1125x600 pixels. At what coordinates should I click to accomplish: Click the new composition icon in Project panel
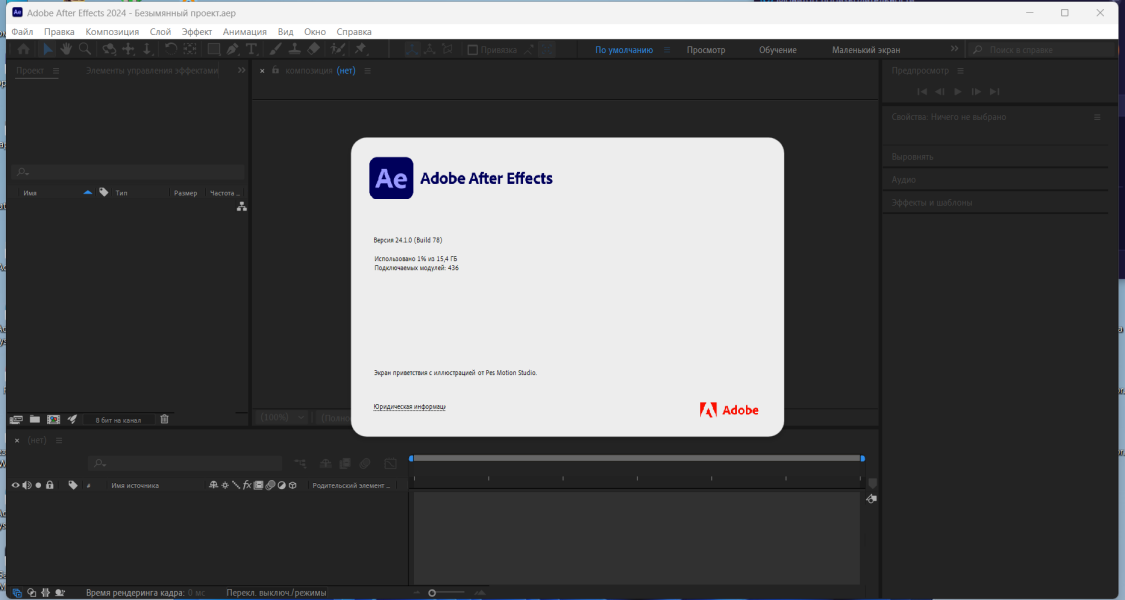pyautogui.click(x=53, y=419)
